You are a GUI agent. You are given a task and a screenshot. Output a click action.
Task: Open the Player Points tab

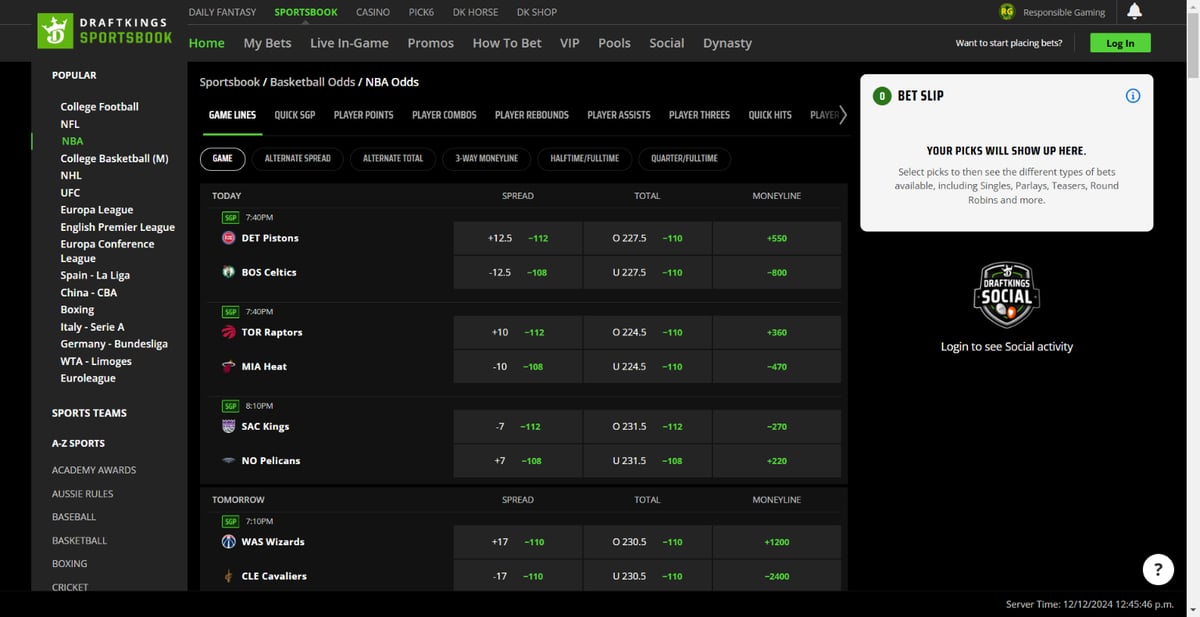click(364, 115)
